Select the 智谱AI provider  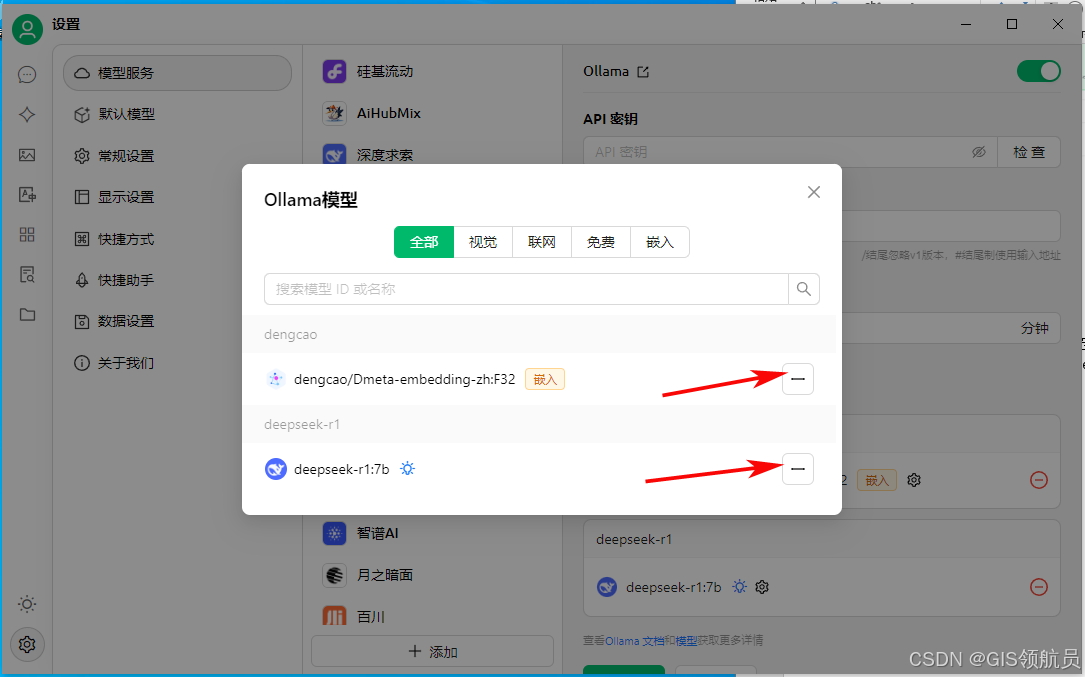[x=432, y=533]
